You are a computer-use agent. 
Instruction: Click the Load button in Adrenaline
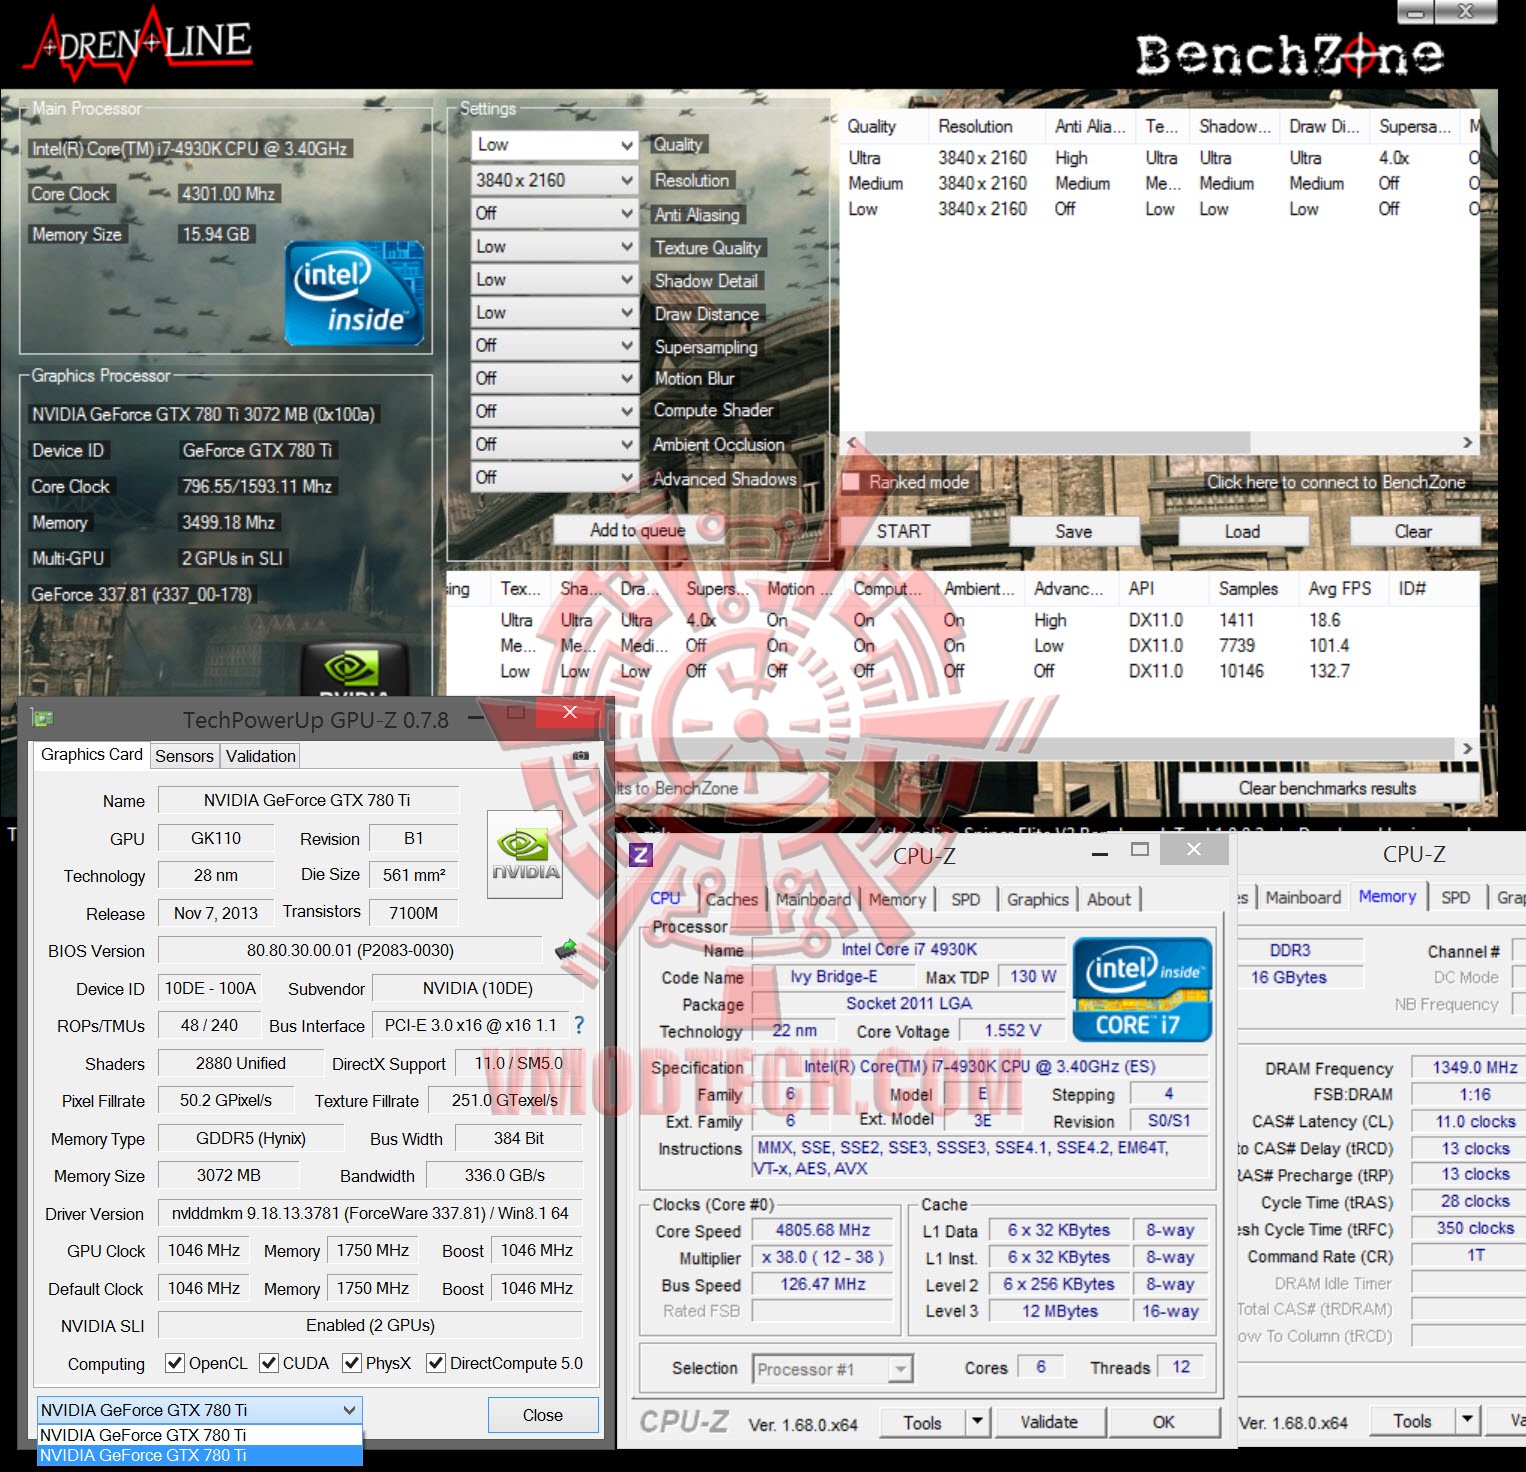coord(1242,531)
